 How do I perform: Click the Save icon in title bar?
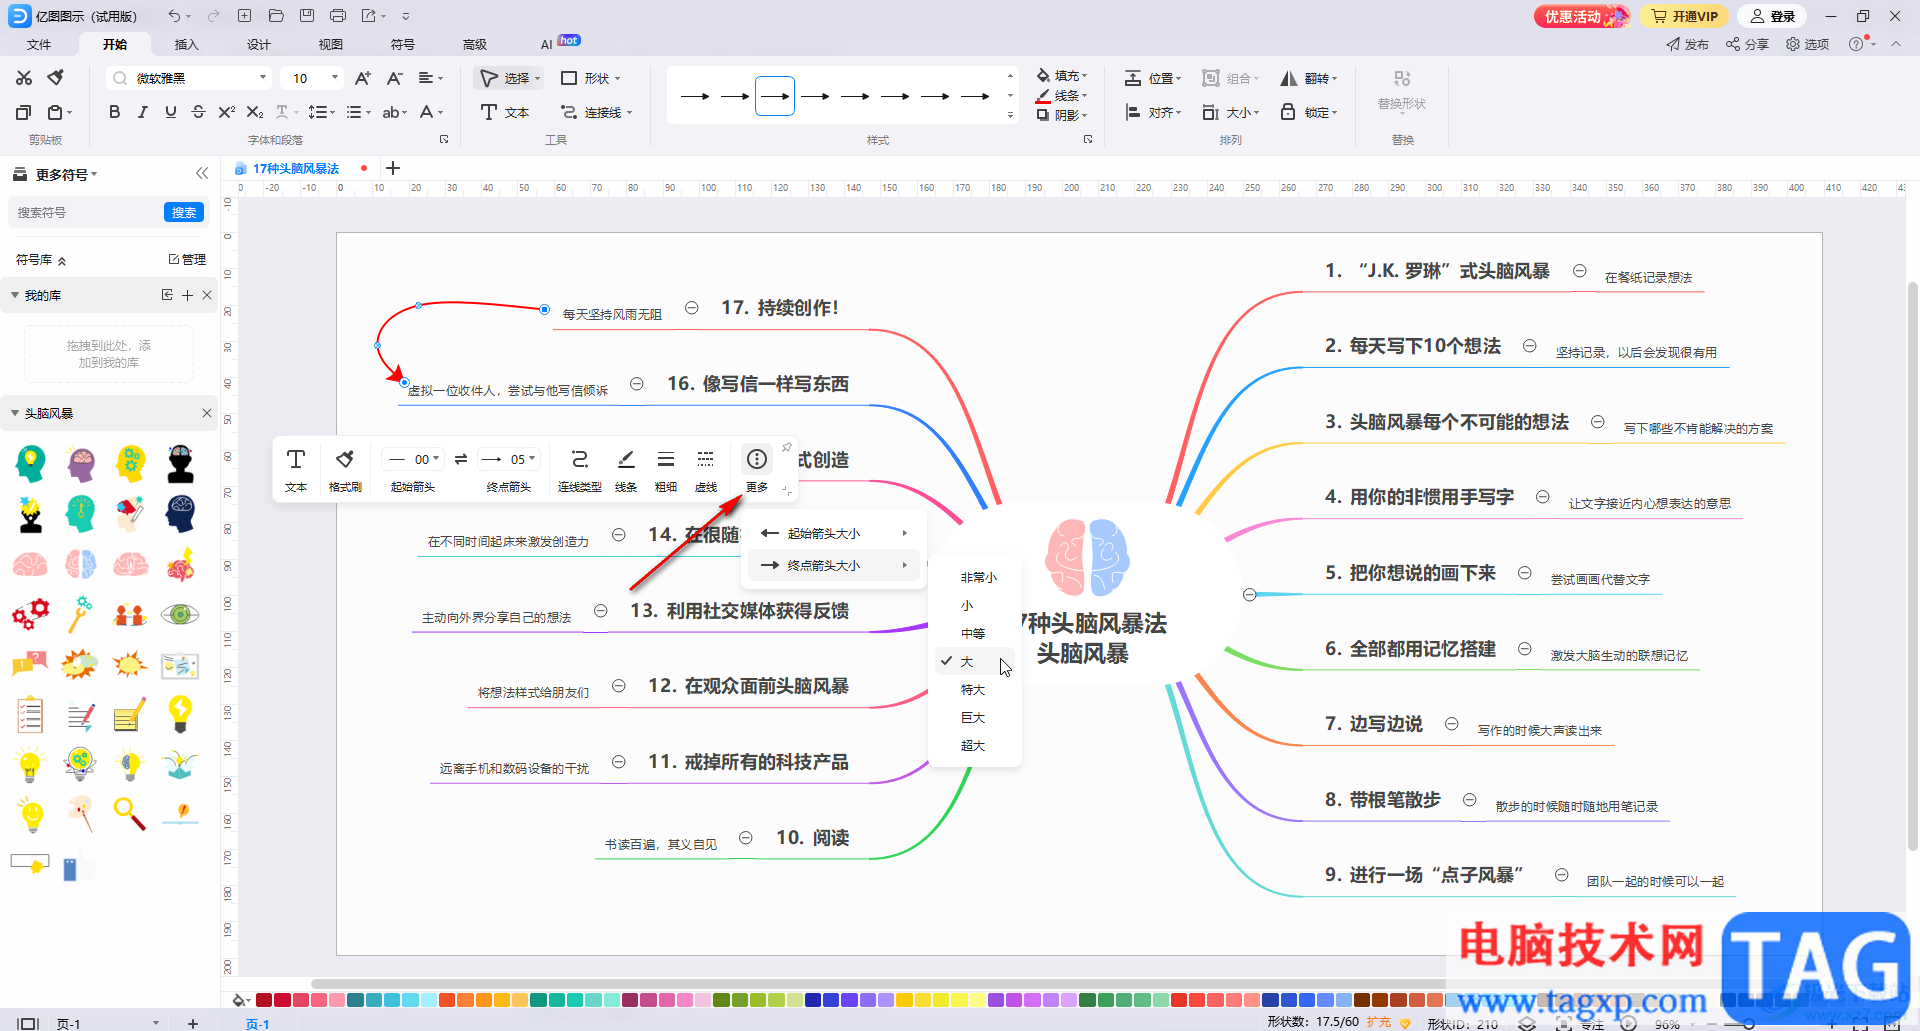pos(307,16)
